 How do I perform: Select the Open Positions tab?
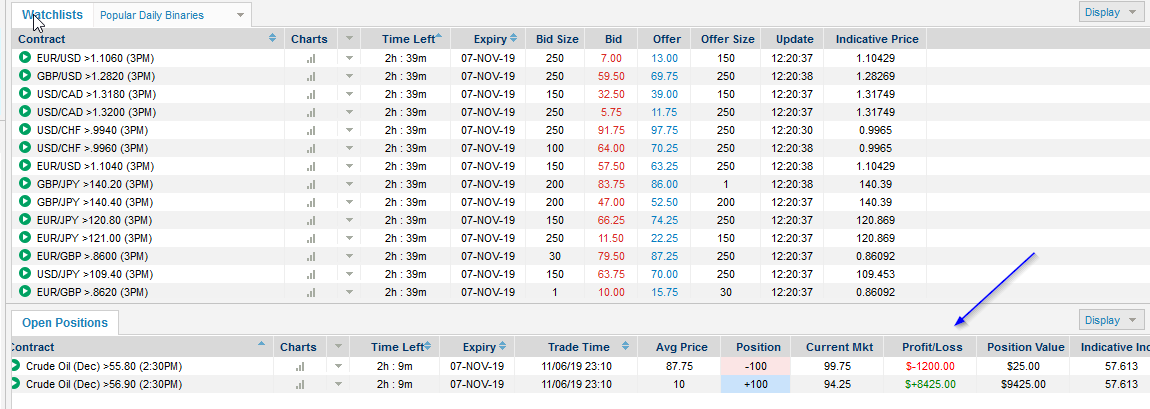pos(64,323)
